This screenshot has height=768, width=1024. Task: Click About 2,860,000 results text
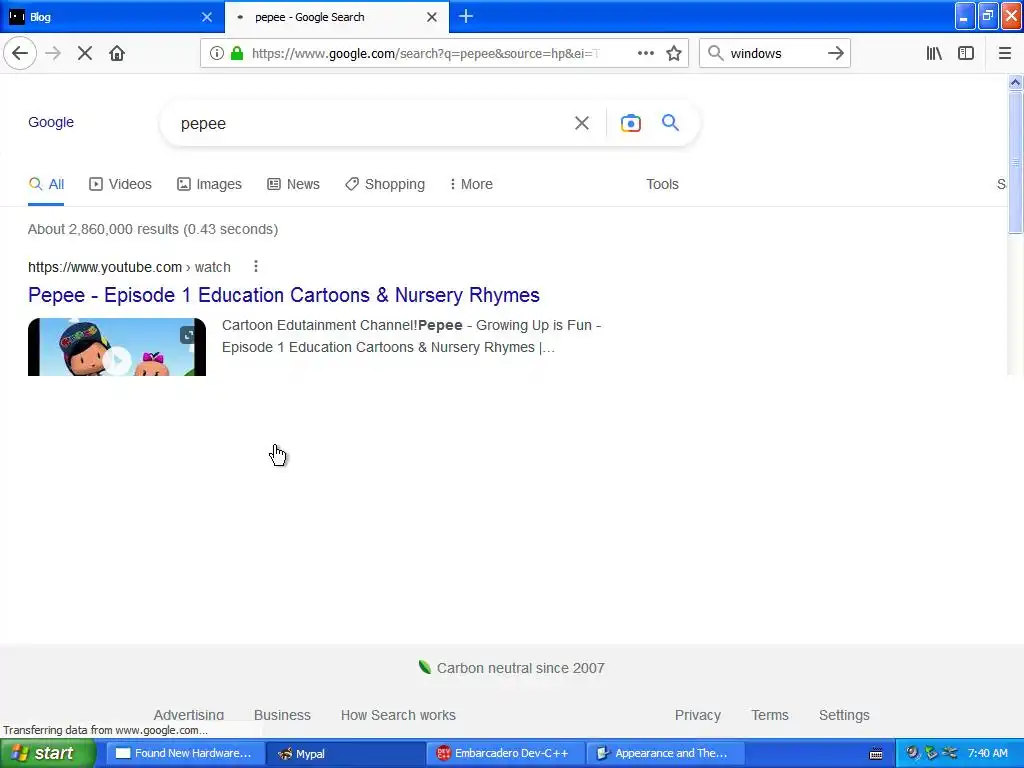pyautogui.click(x=153, y=229)
